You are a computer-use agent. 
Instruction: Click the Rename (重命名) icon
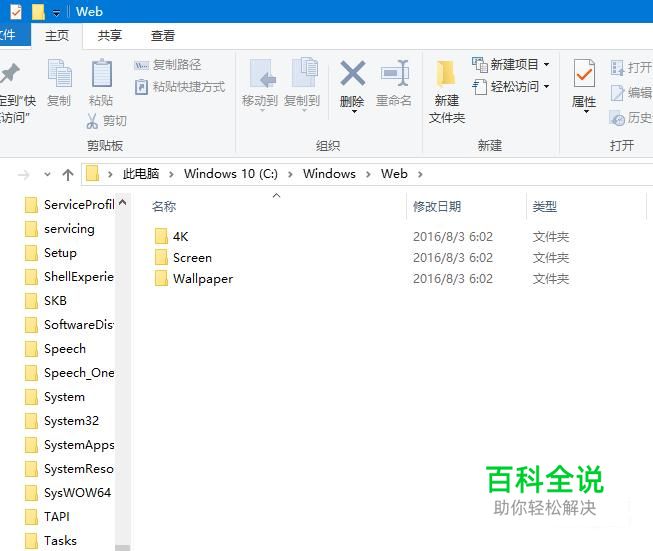click(395, 73)
